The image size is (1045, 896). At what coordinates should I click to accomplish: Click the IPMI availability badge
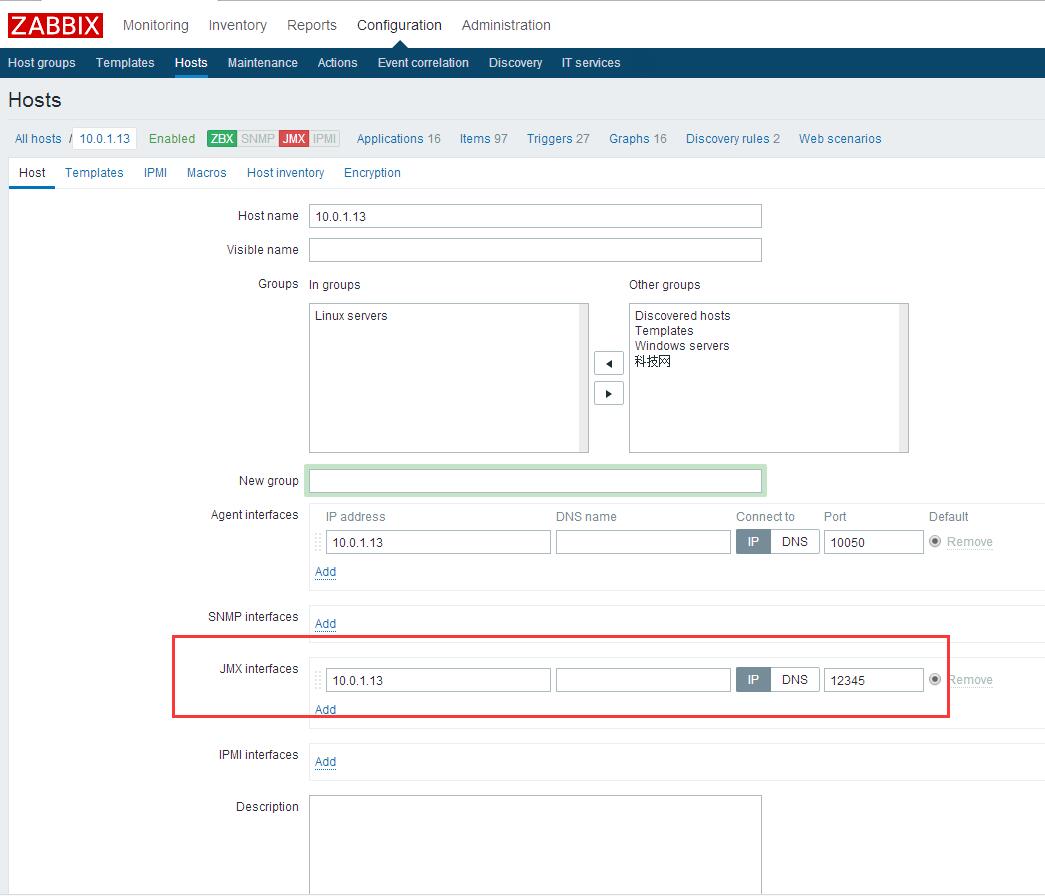[325, 139]
